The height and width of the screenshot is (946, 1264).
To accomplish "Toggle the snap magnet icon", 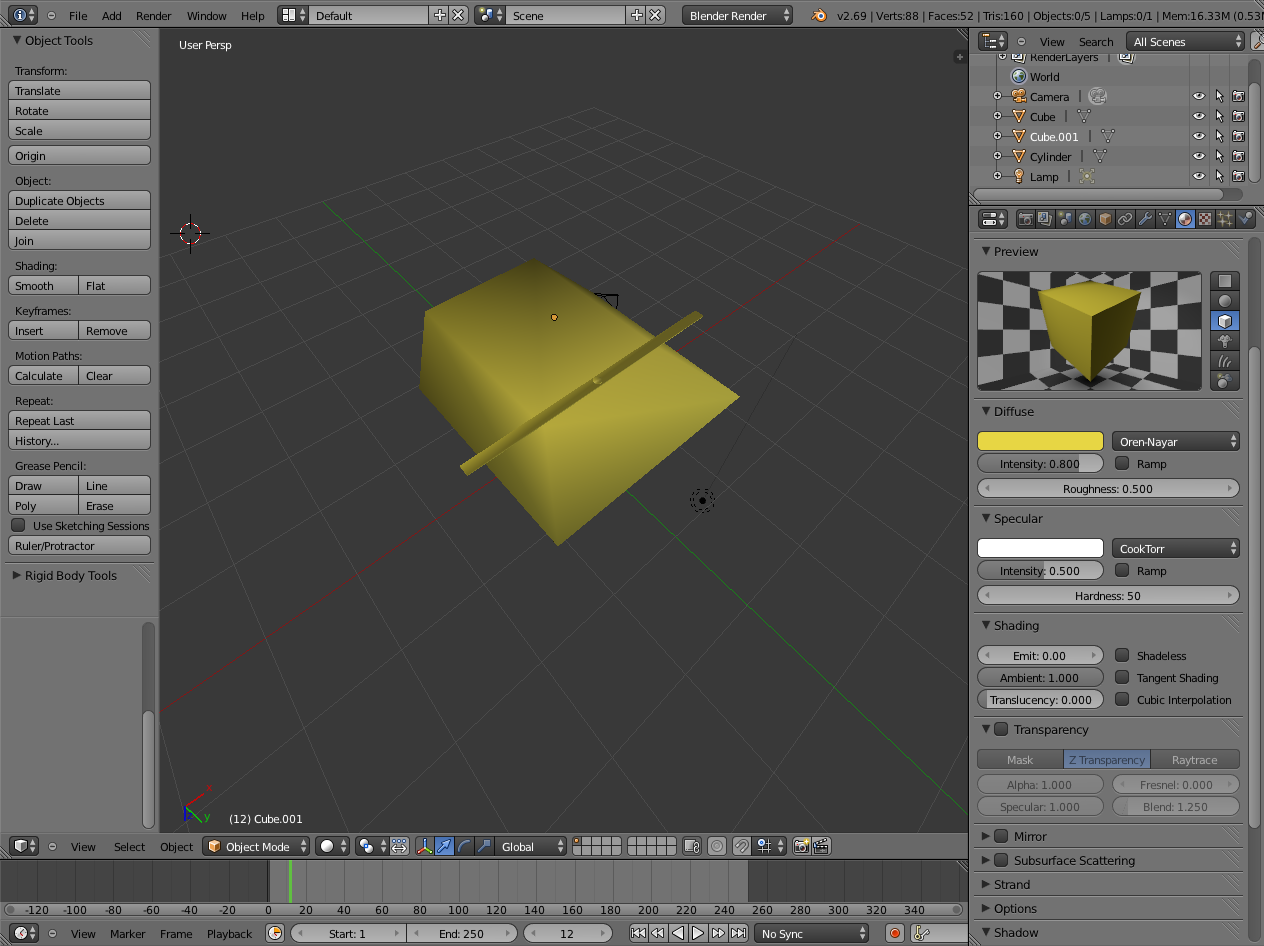I will coord(741,846).
